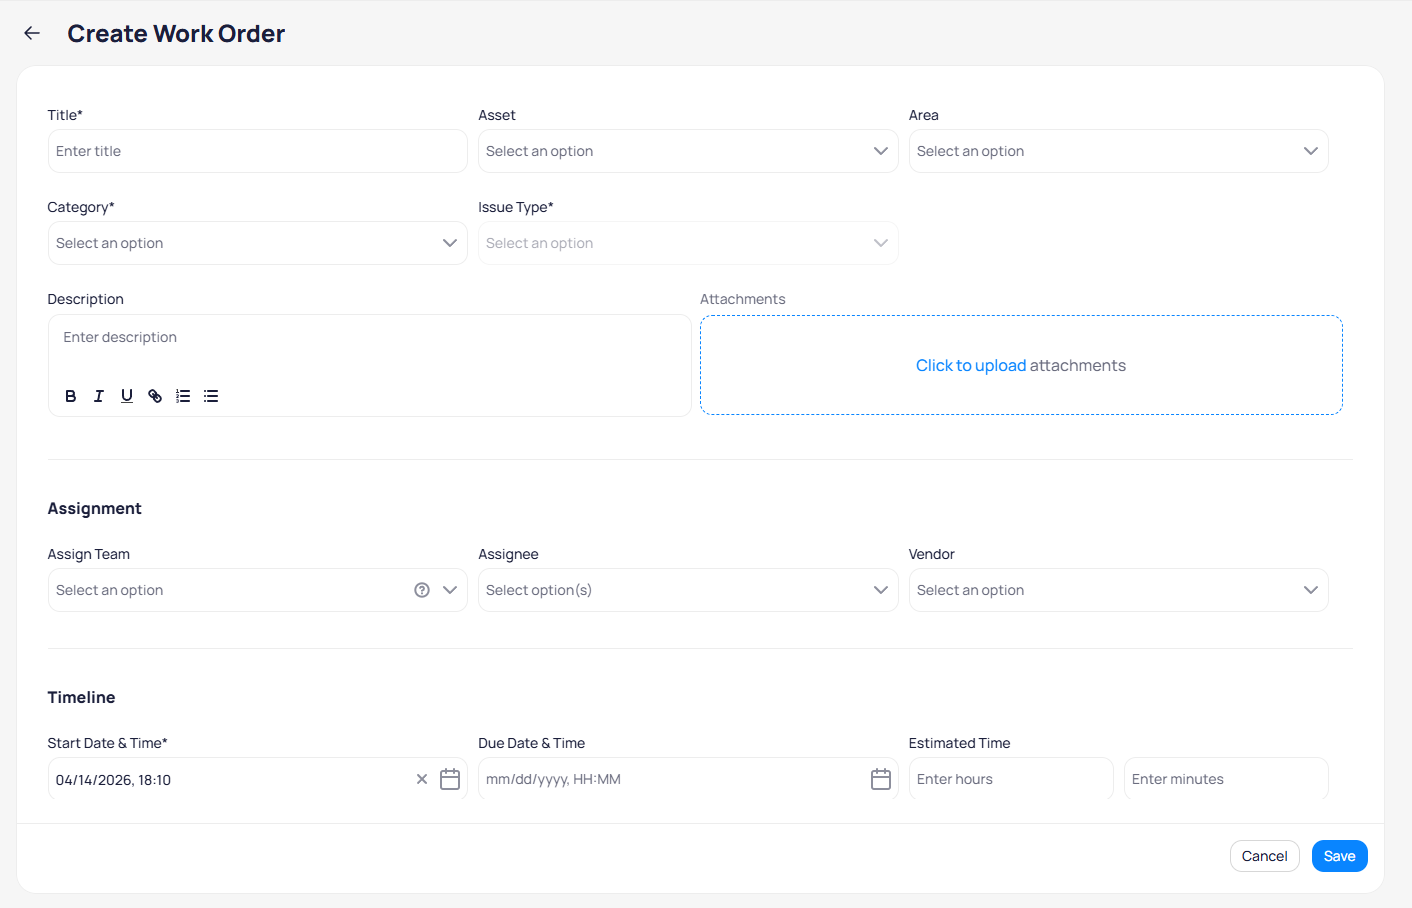The width and height of the screenshot is (1412, 908).
Task: Insert a link in description
Action: click(155, 396)
